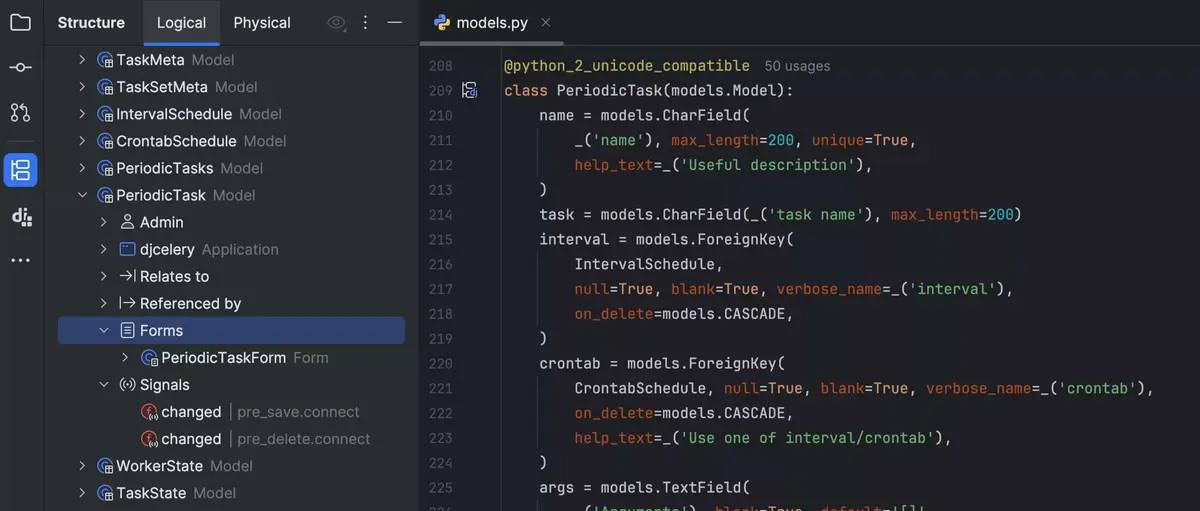Click the TaskSetMeta model icon
This screenshot has height=511, width=1200.
tap(105, 87)
